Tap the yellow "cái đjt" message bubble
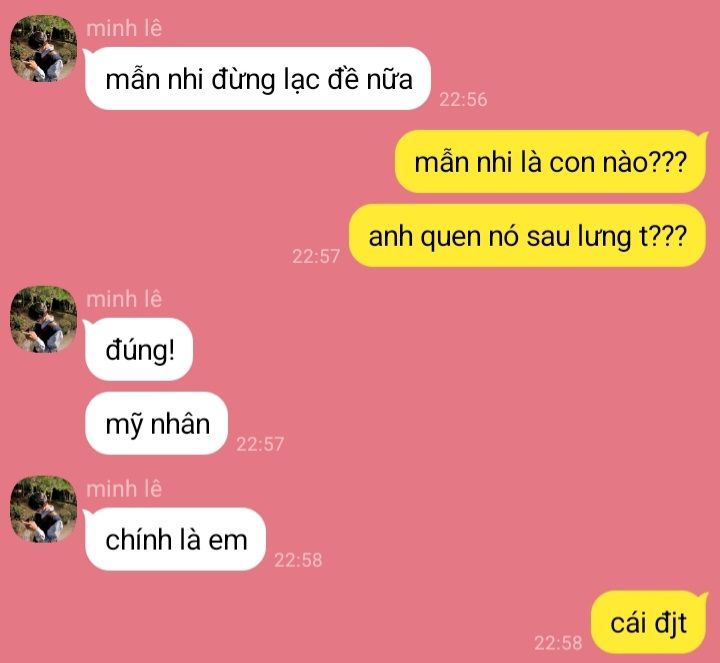This screenshot has width=720, height=663. (648, 622)
